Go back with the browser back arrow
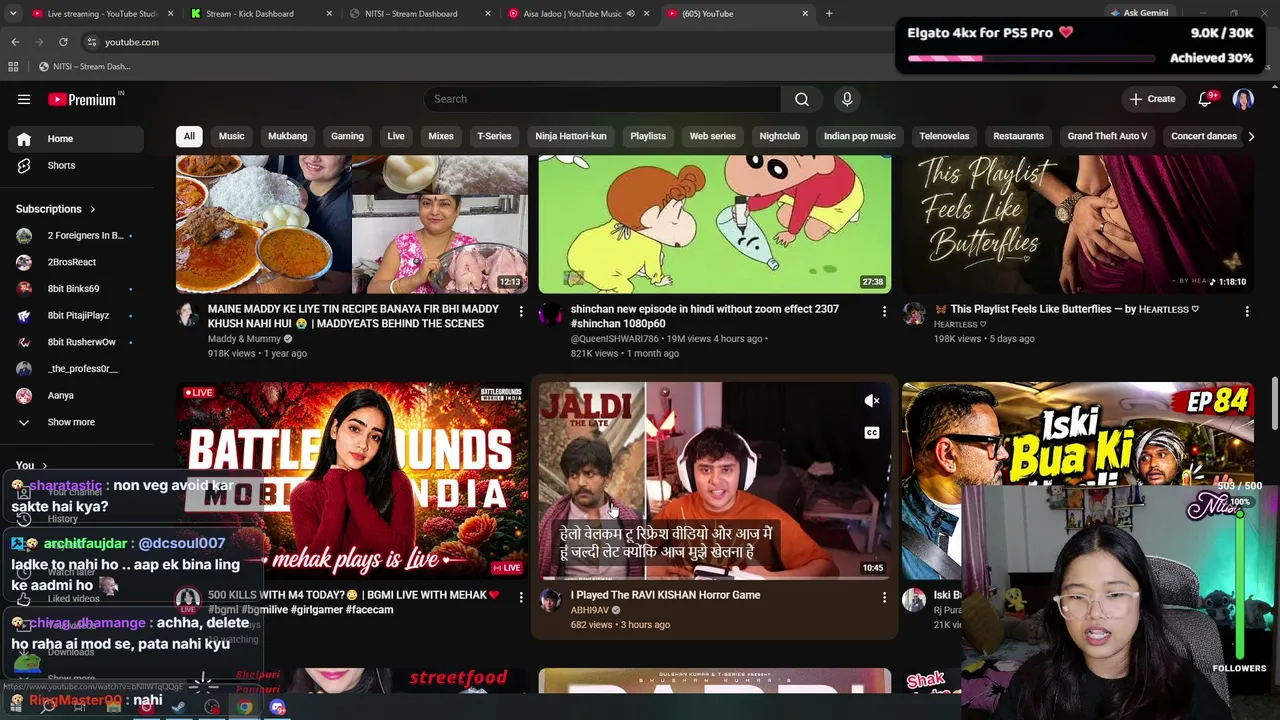This screenshot has width=1280, height=720. pos(15,42)
